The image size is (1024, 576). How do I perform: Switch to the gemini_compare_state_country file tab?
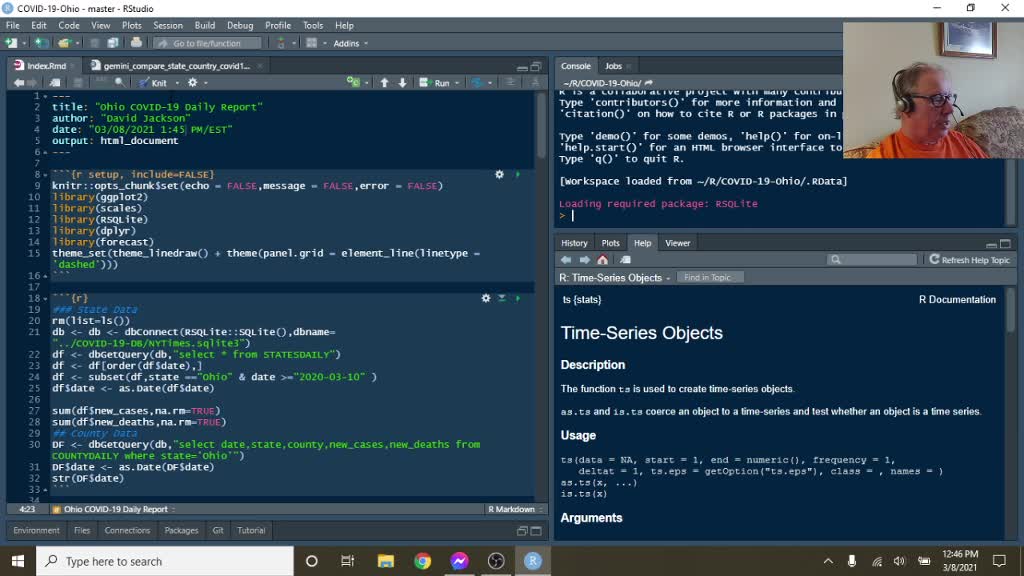coord(176,66)
